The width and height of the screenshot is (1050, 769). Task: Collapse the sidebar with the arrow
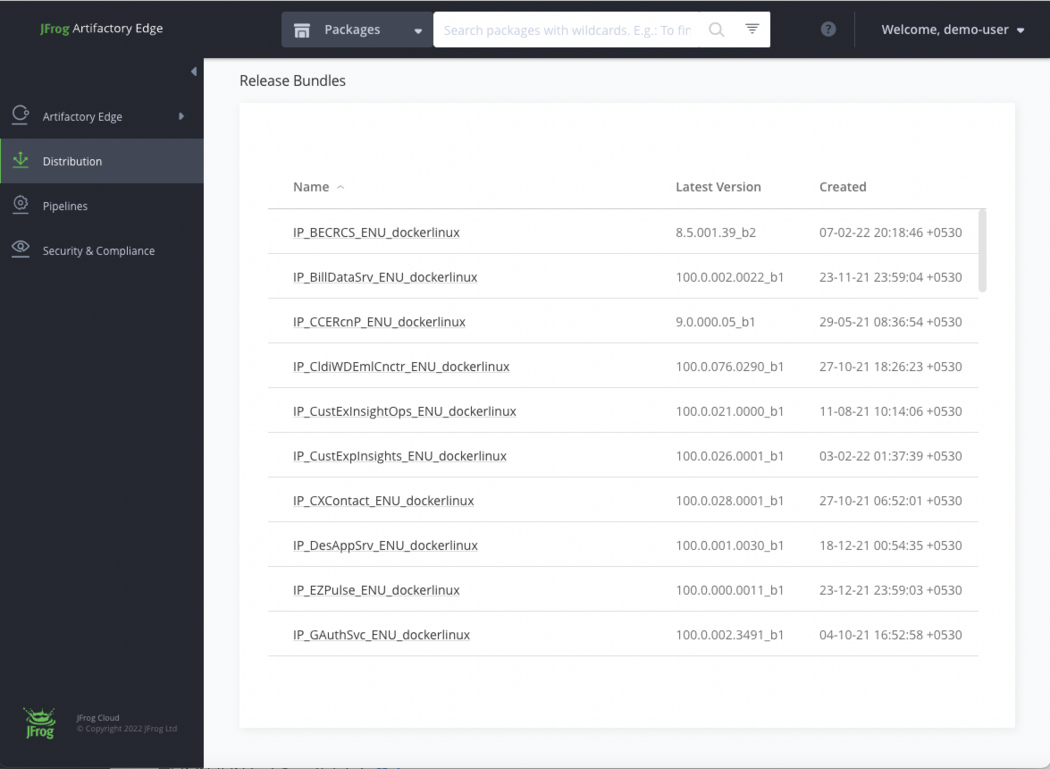coord(194,71)
